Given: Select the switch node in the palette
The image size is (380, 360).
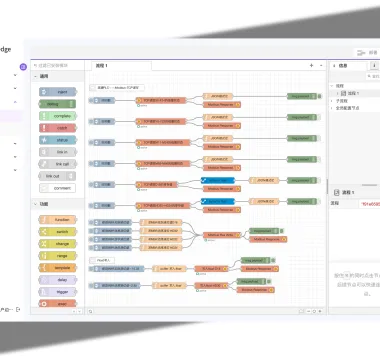Looking at the screenshot, I should click(58, 232).
